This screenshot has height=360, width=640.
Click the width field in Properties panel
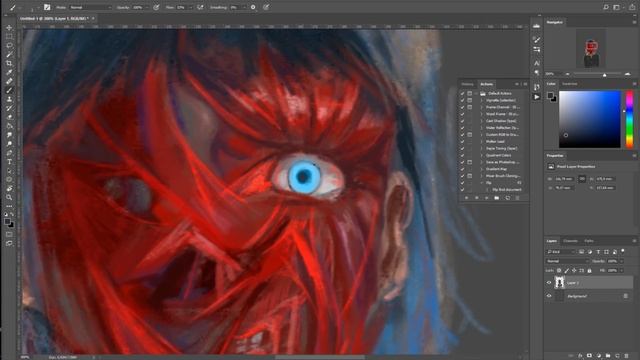pos(564,179)
